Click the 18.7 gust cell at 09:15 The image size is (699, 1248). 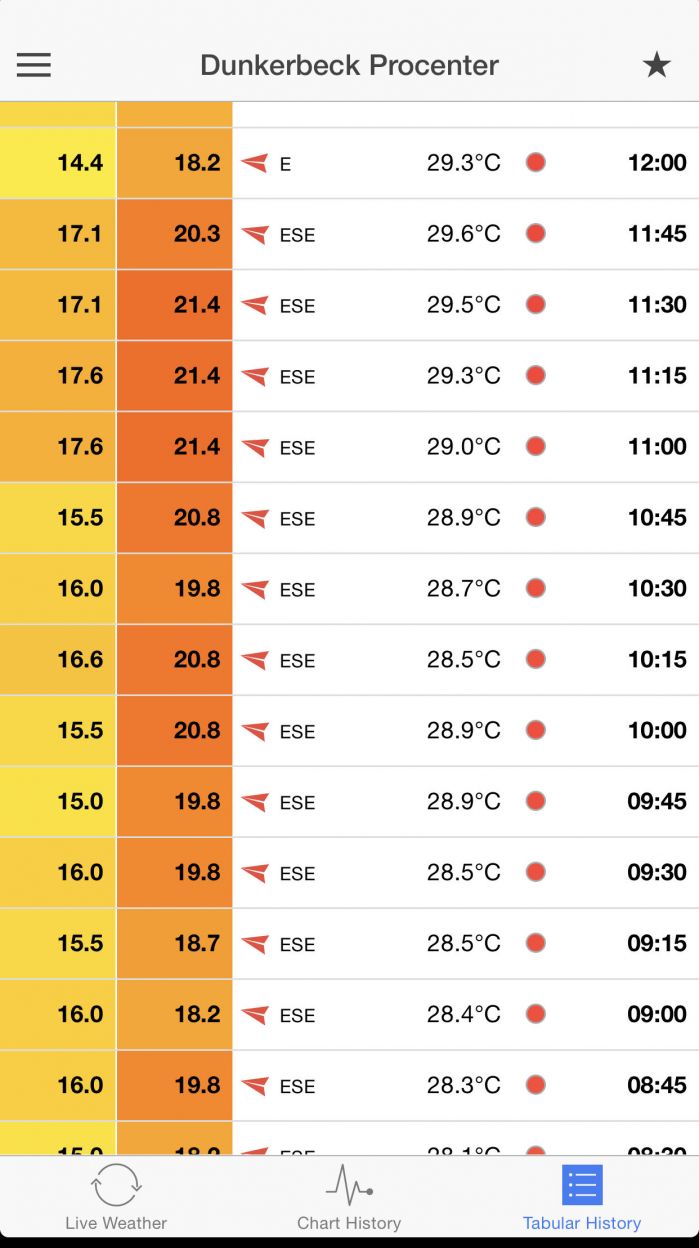pos(175,943)
